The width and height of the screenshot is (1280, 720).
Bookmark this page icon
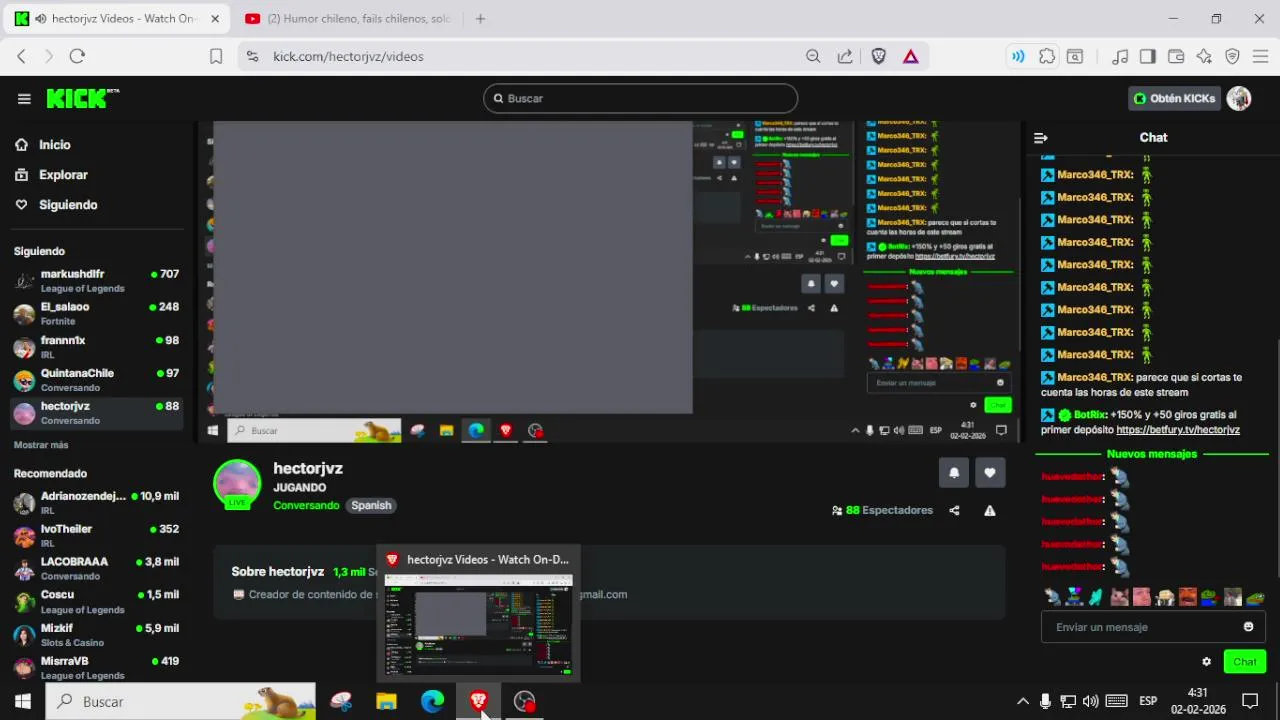pos(216,57)
